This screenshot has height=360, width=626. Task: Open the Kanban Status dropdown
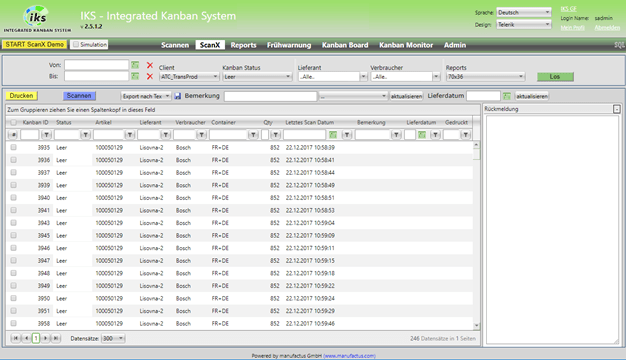click(257, 77)
